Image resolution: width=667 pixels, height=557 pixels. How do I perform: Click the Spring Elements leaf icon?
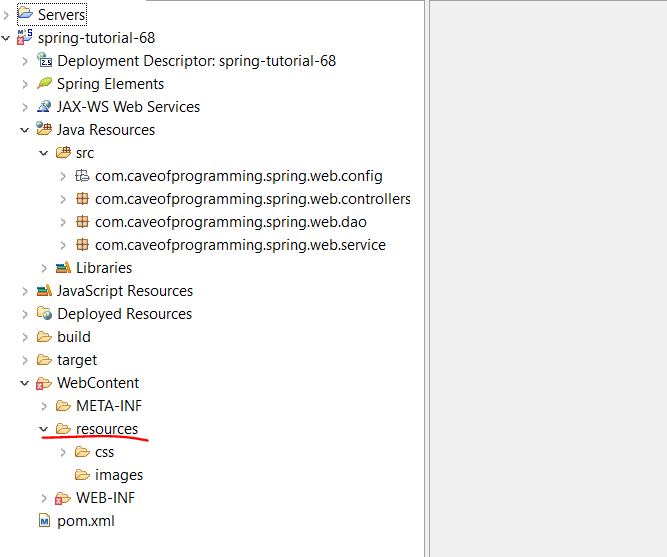pos(44,83)
